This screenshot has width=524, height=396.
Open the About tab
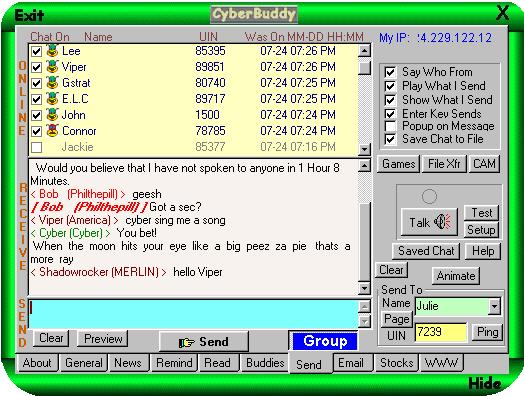coord(37,363)
